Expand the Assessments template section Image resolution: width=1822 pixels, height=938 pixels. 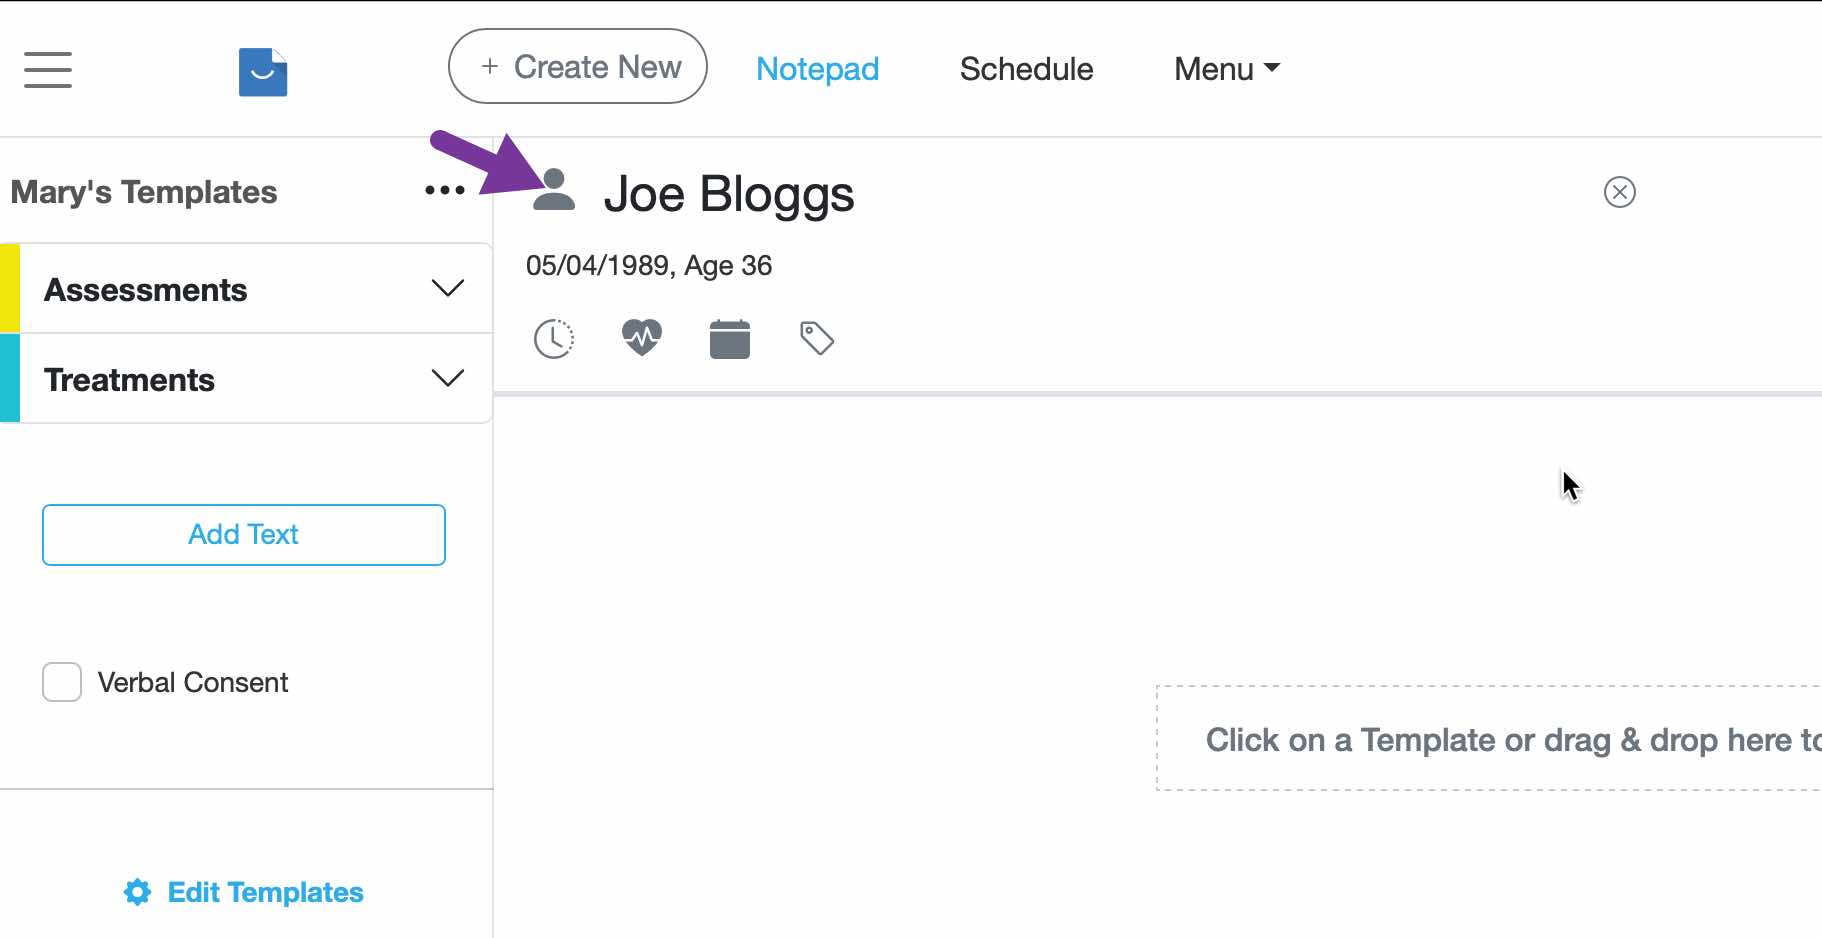[x=447, y=289]
